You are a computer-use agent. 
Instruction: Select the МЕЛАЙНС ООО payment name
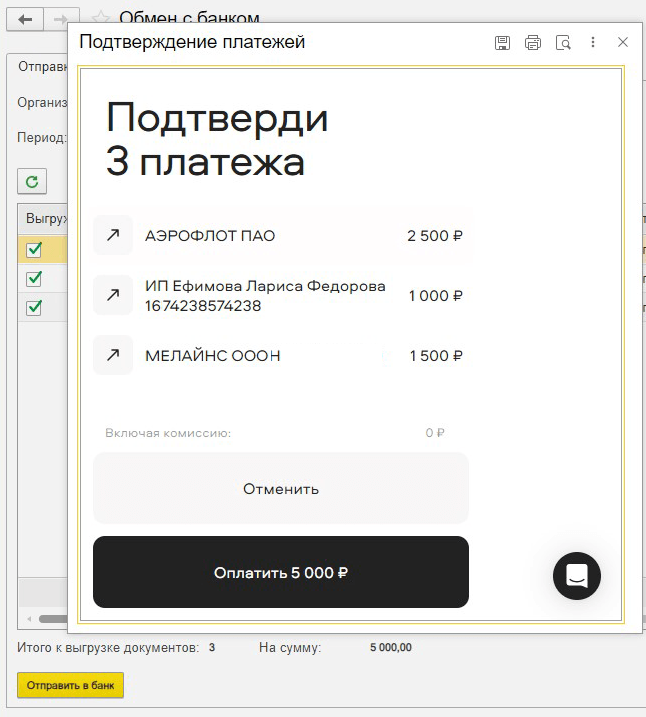coord(213,356)
